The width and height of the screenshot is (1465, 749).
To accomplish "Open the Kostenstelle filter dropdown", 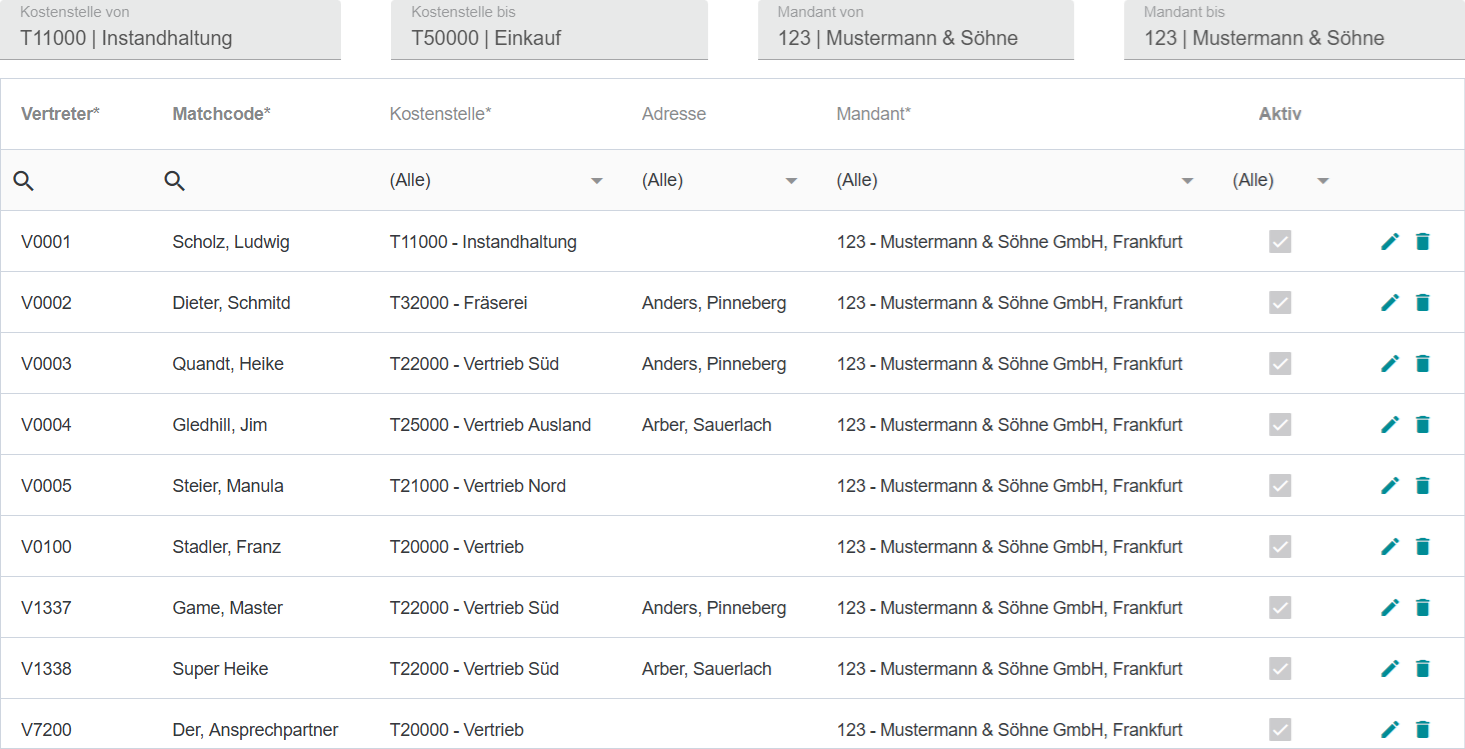I will pos(497,181).
